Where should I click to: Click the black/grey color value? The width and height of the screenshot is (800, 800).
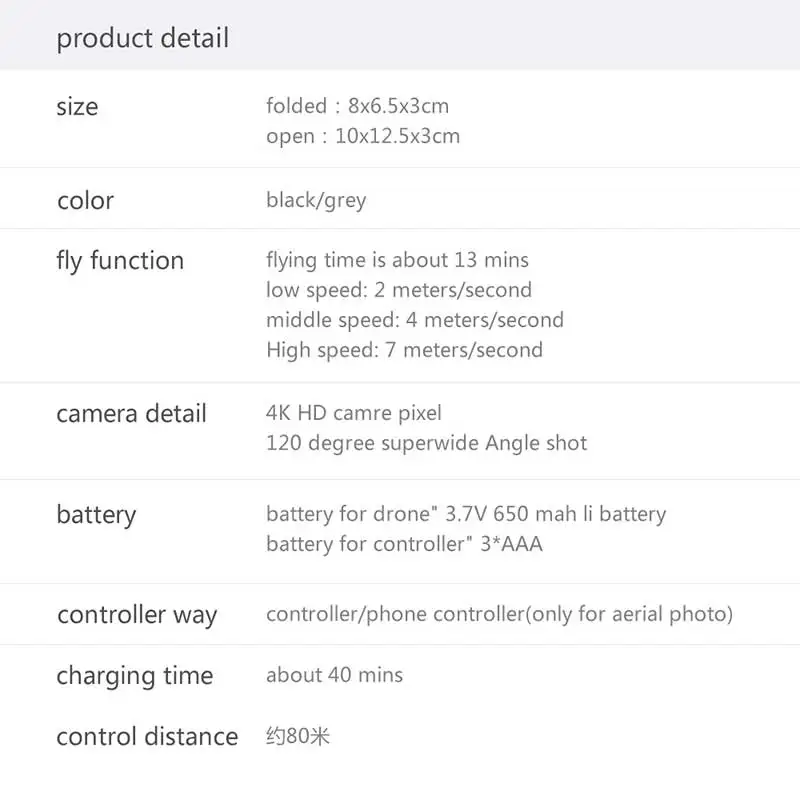[316, 200]
